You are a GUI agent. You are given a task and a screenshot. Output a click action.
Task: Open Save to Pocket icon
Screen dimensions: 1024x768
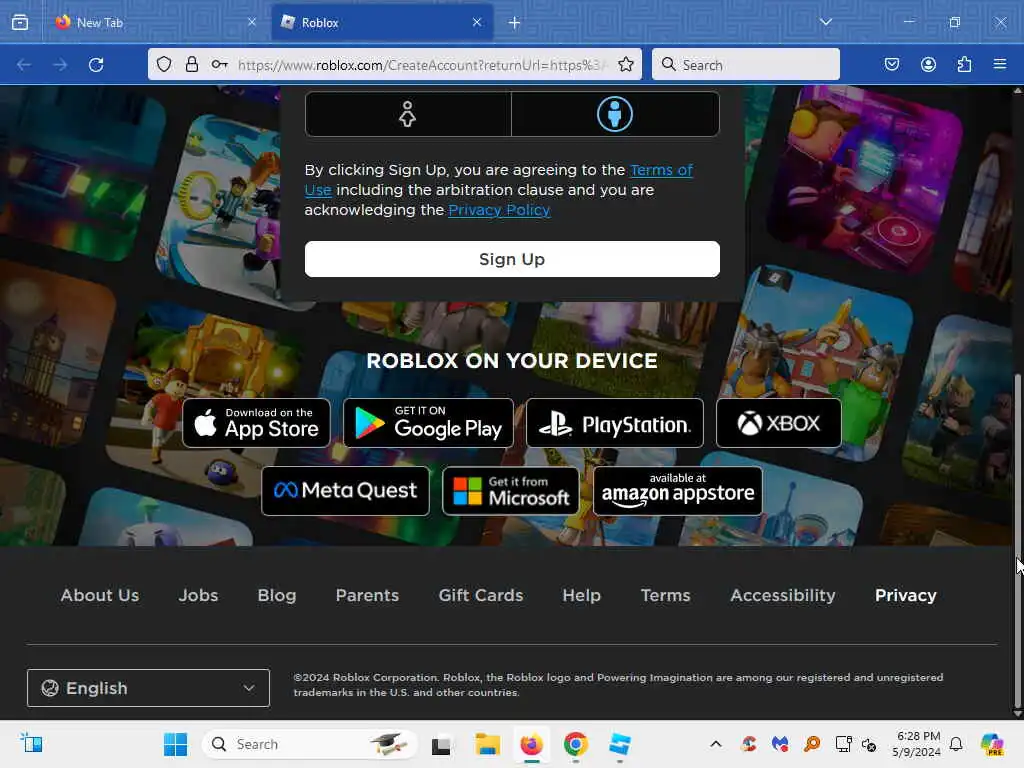(892, 64)
